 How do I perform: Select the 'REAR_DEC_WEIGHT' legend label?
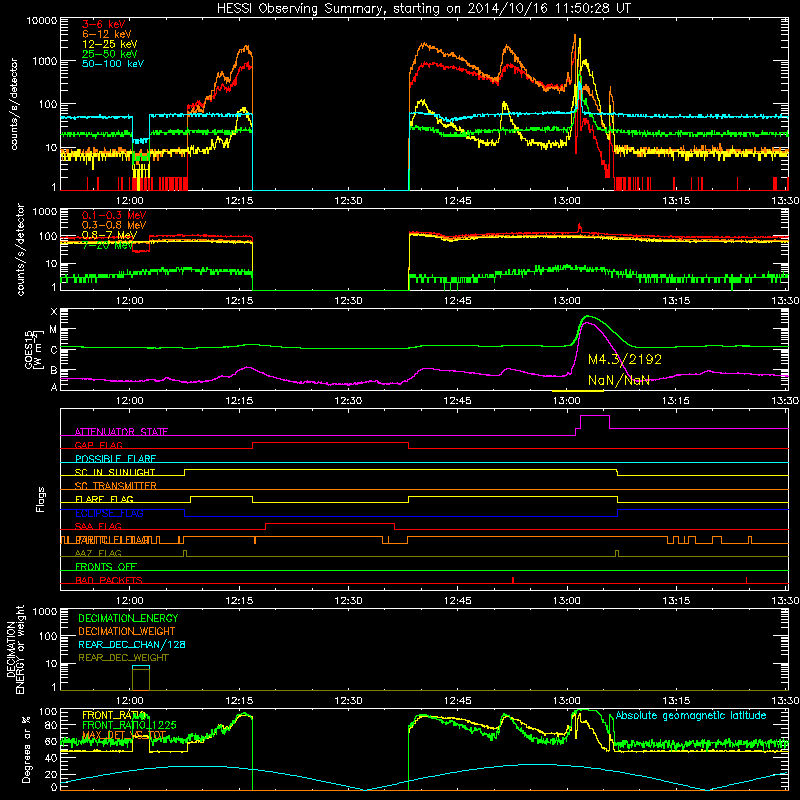[x=123, y=658]
